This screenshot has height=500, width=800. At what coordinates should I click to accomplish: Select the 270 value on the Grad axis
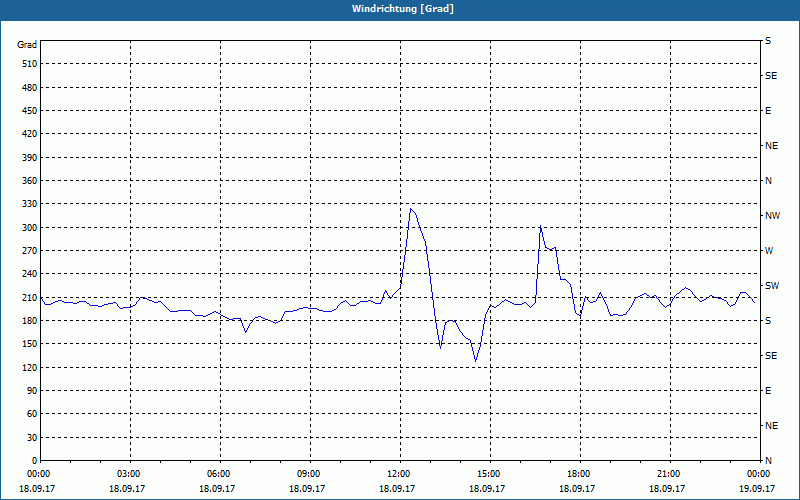click(x=30, y=251)
